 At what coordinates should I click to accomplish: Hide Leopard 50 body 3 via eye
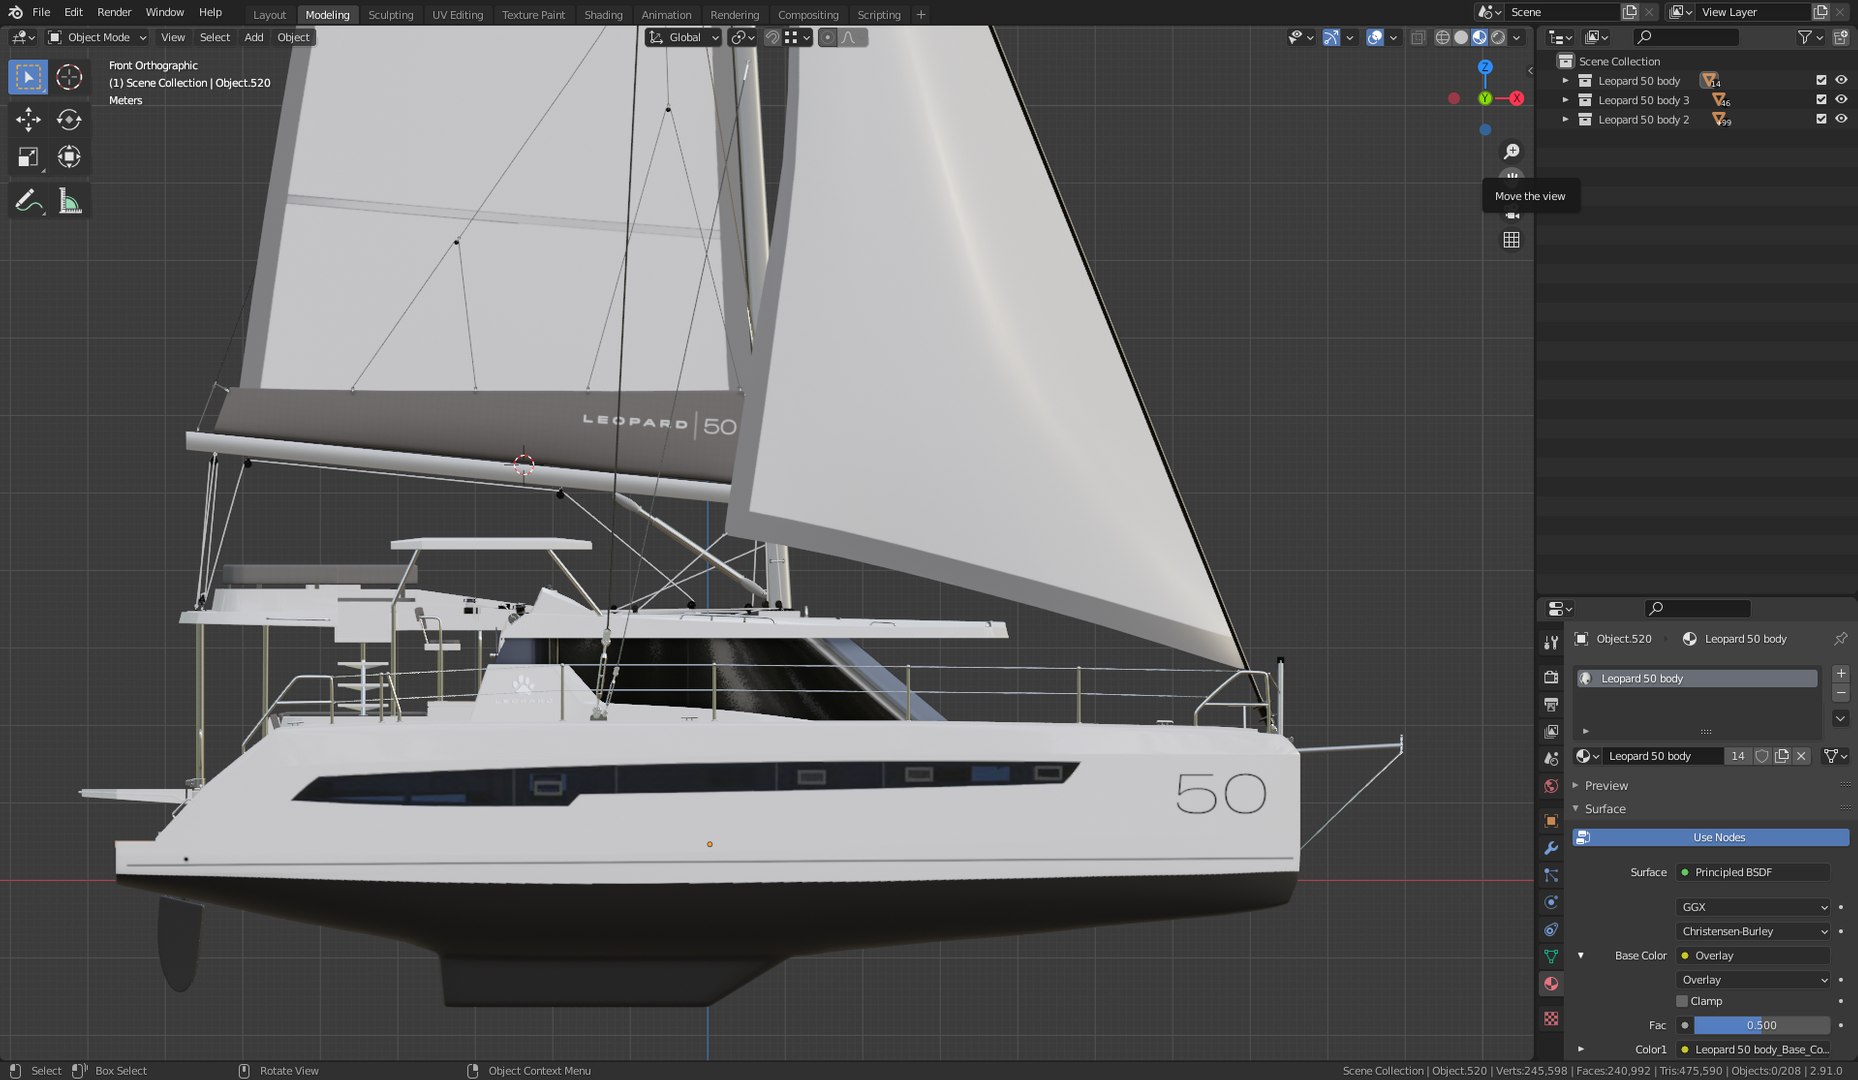[1841, 99]
